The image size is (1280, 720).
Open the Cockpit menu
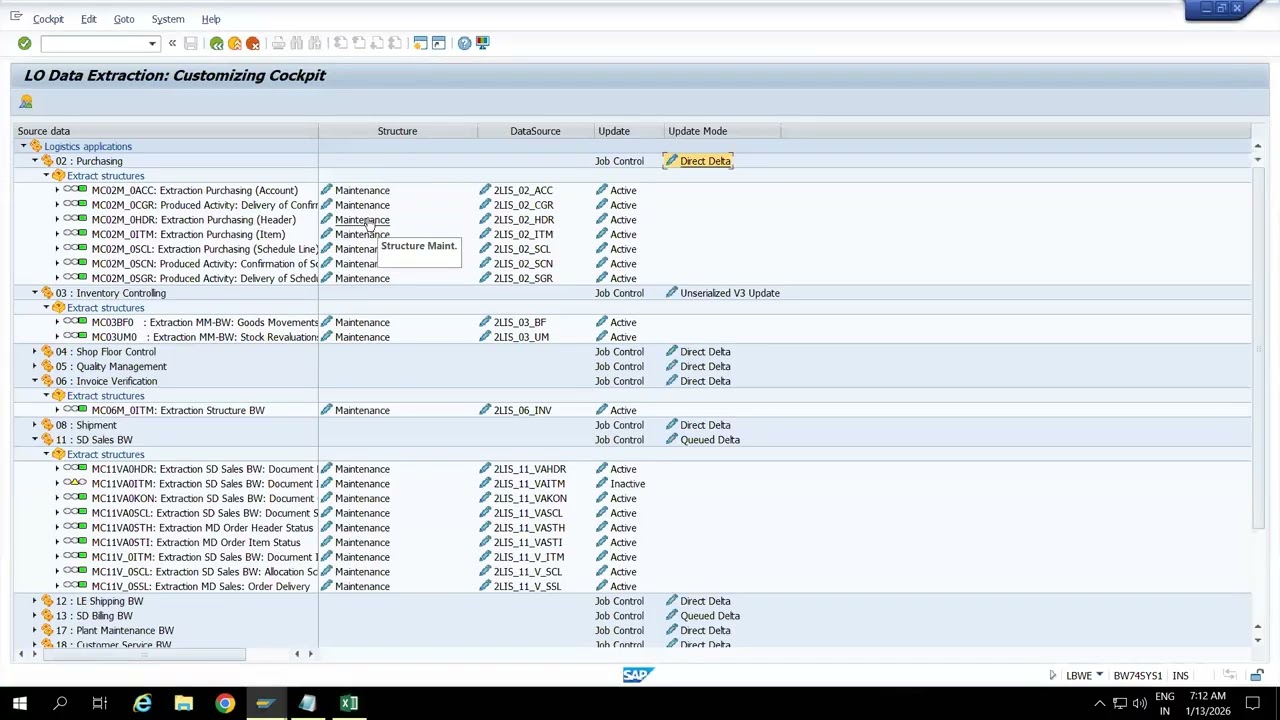pos(48,19)
